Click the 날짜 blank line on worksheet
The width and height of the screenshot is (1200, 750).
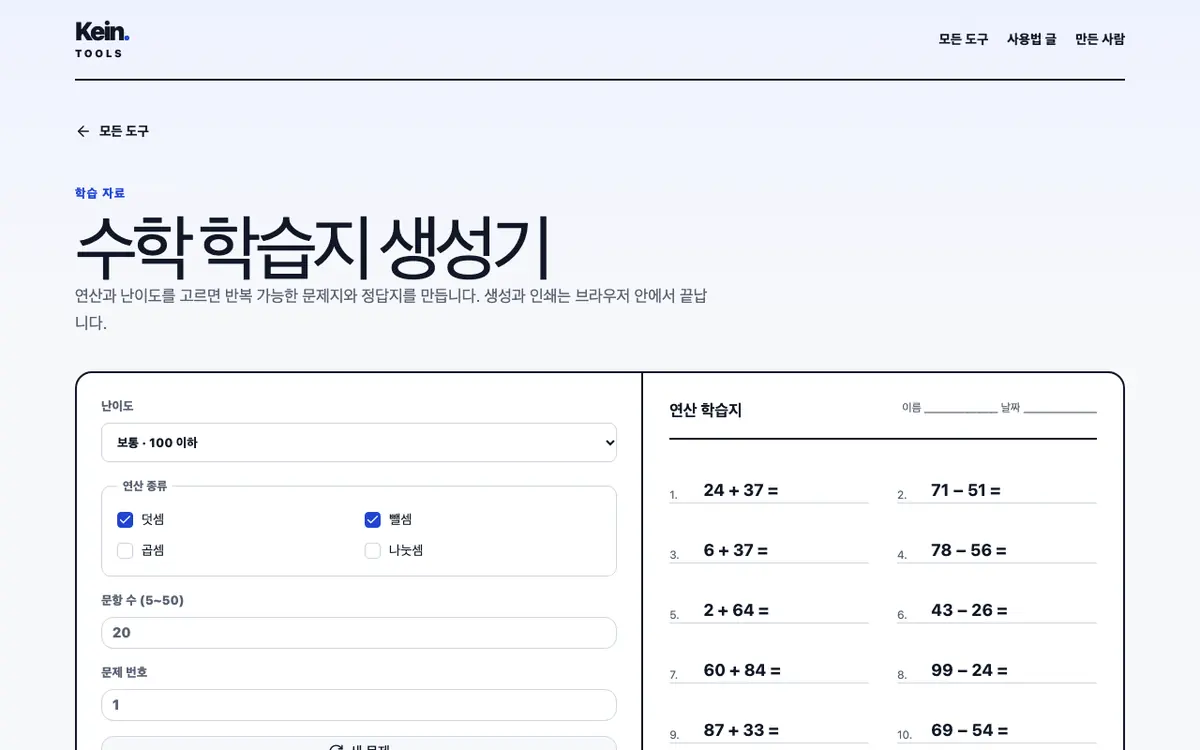1060,409
